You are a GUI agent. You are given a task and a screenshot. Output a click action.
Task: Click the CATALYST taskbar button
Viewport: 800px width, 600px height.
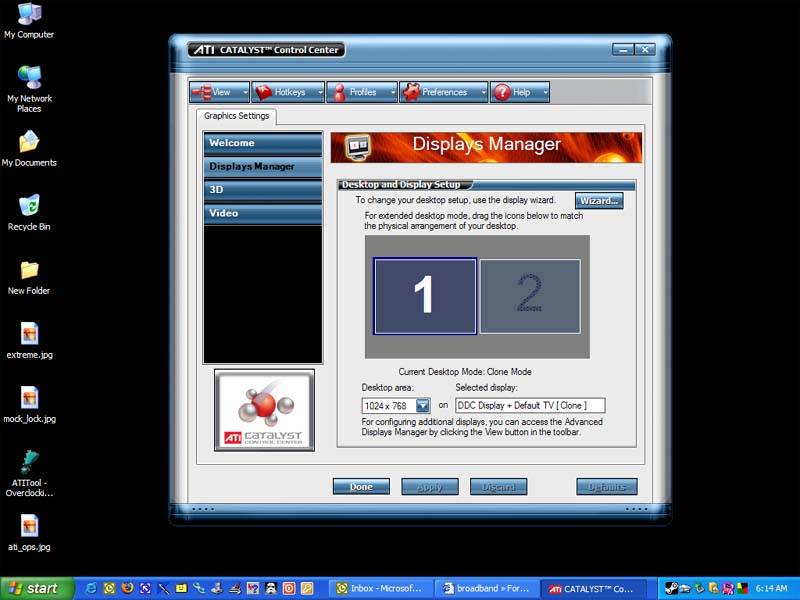coord(592,589)
